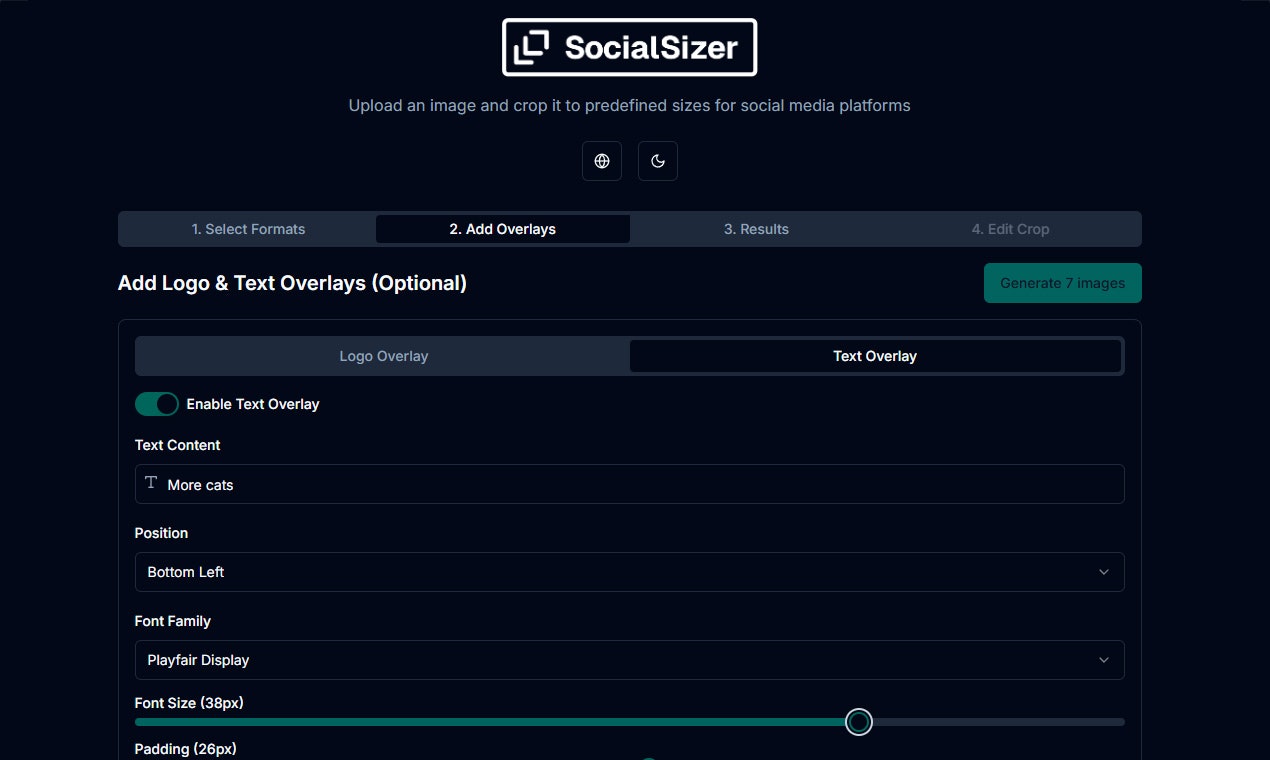Click the SocialSizer logo
Viewport: 1270px width, 760px height.
coord(629,47)
